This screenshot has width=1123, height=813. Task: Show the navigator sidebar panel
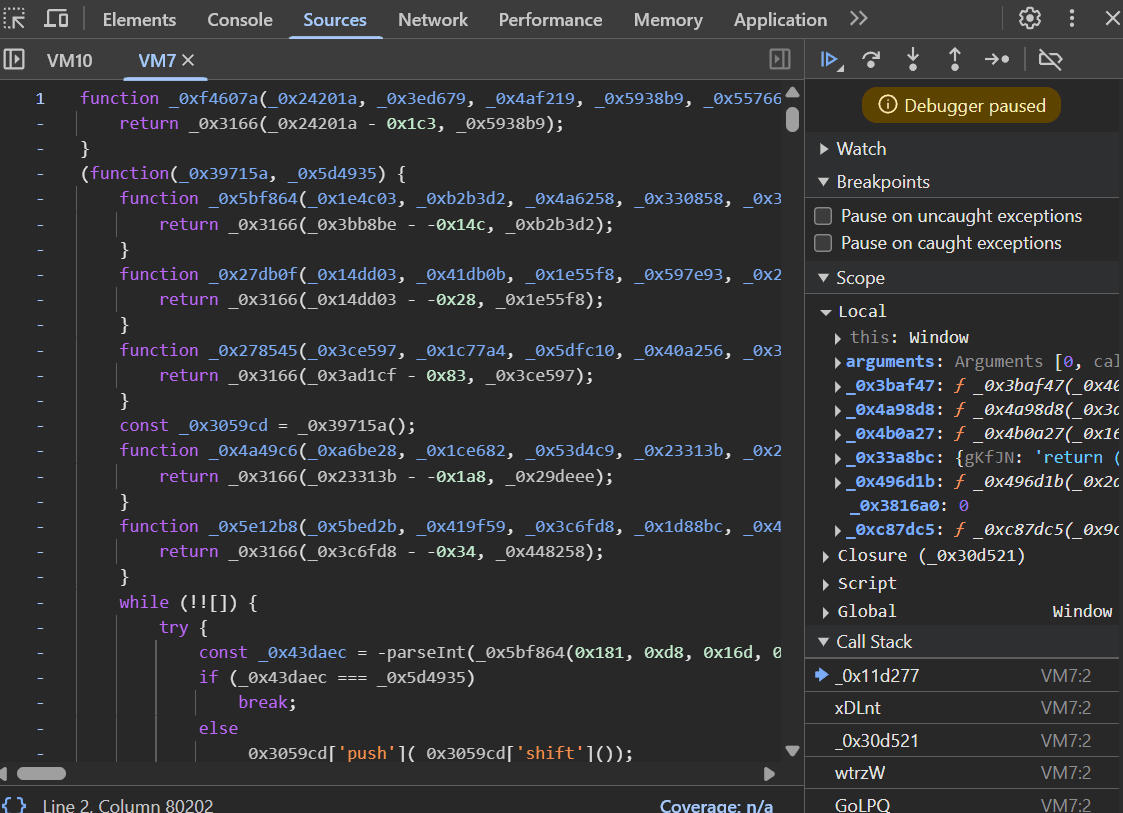pos(14,60)
